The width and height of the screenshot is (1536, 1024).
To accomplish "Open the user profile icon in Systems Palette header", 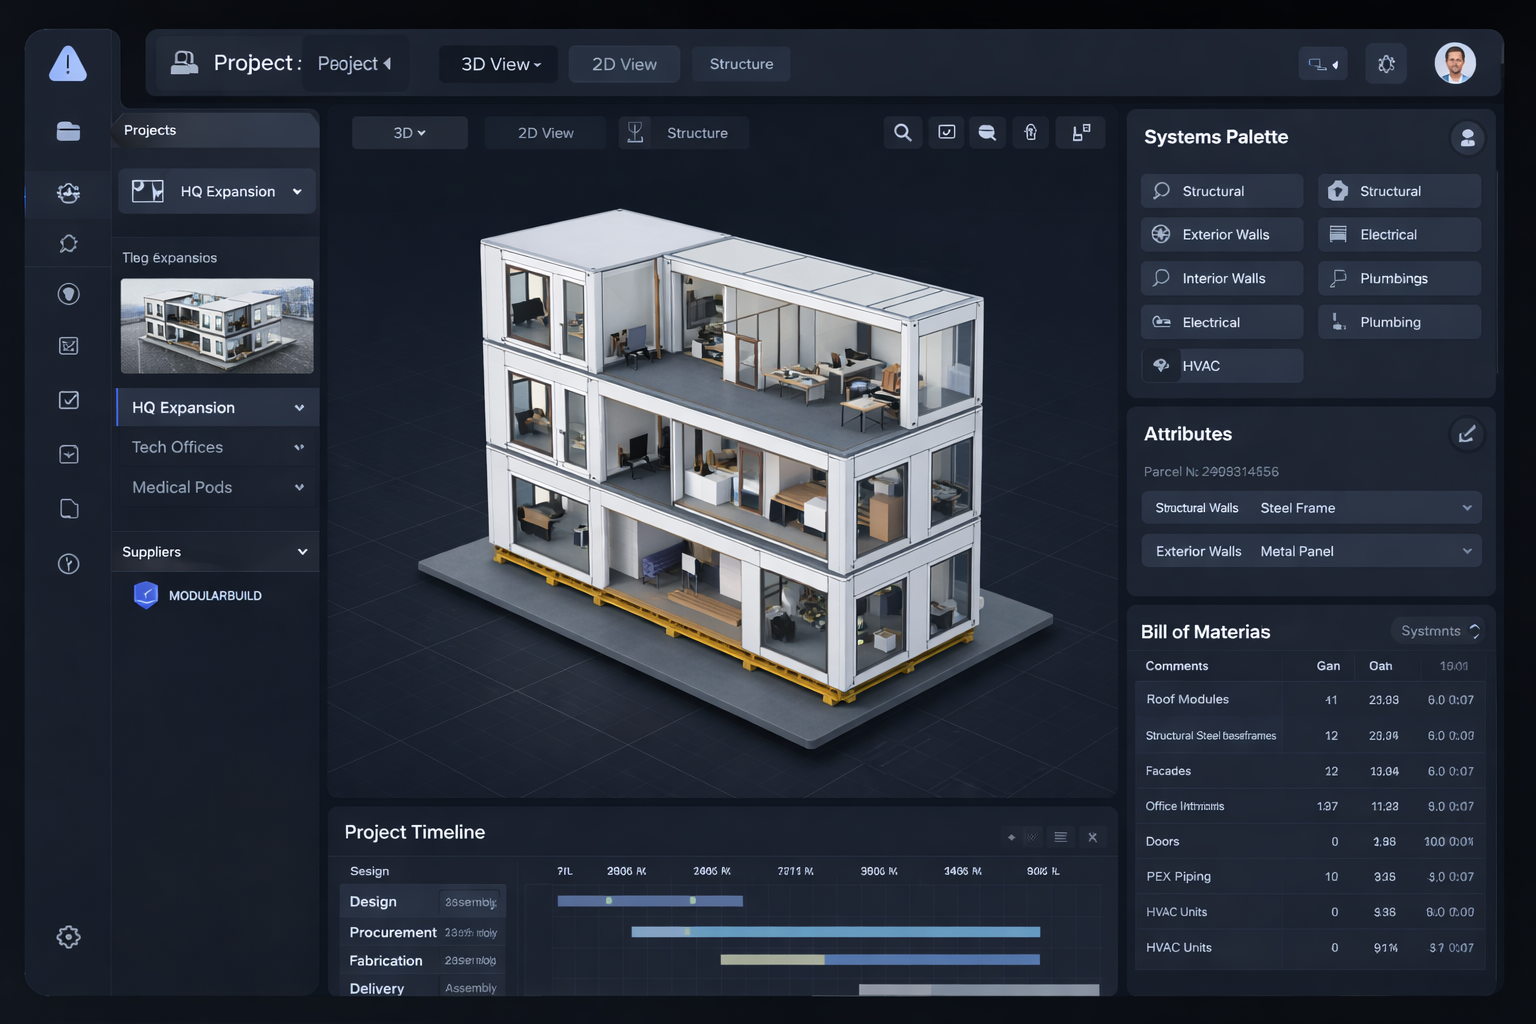I will (x=1467, y=138).
